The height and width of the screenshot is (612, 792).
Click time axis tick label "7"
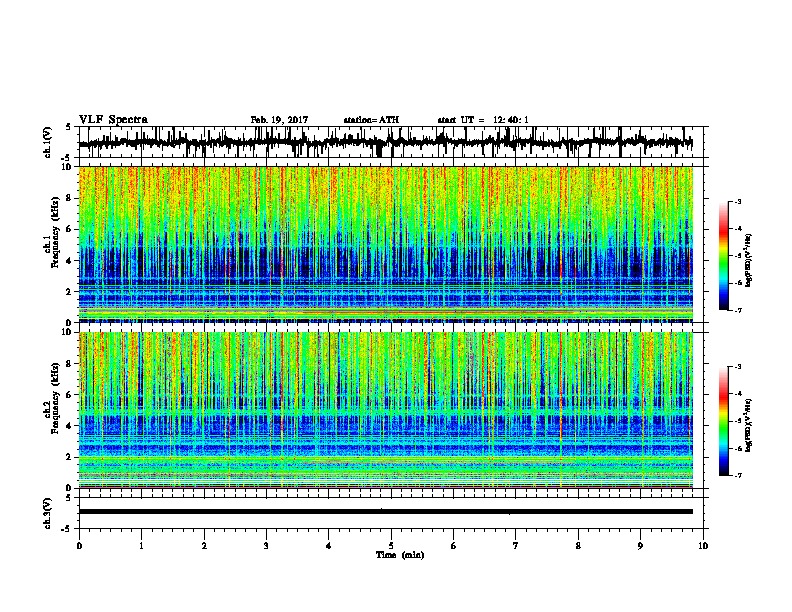pos(516,546)
